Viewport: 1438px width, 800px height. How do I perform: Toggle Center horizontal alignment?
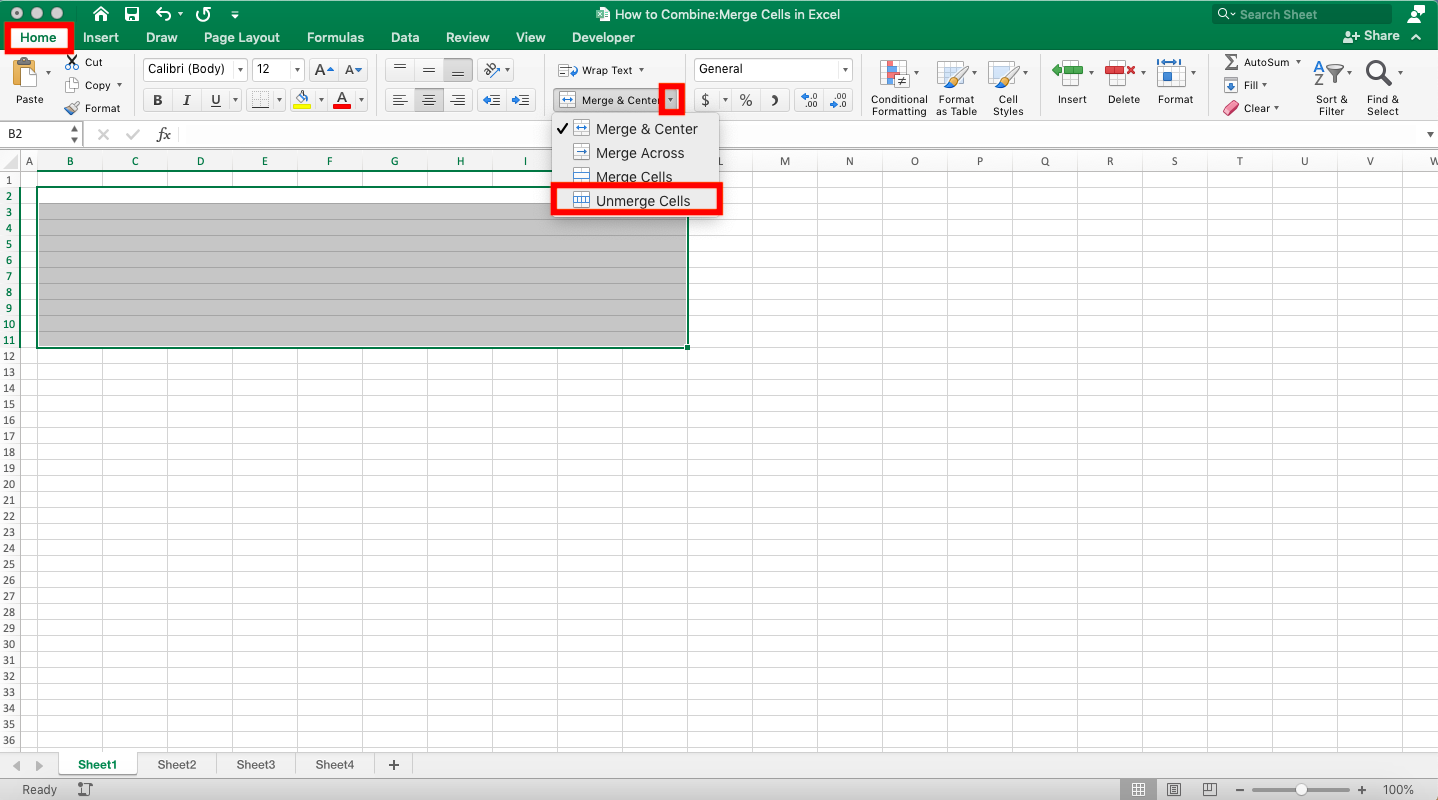pos(429,100)
